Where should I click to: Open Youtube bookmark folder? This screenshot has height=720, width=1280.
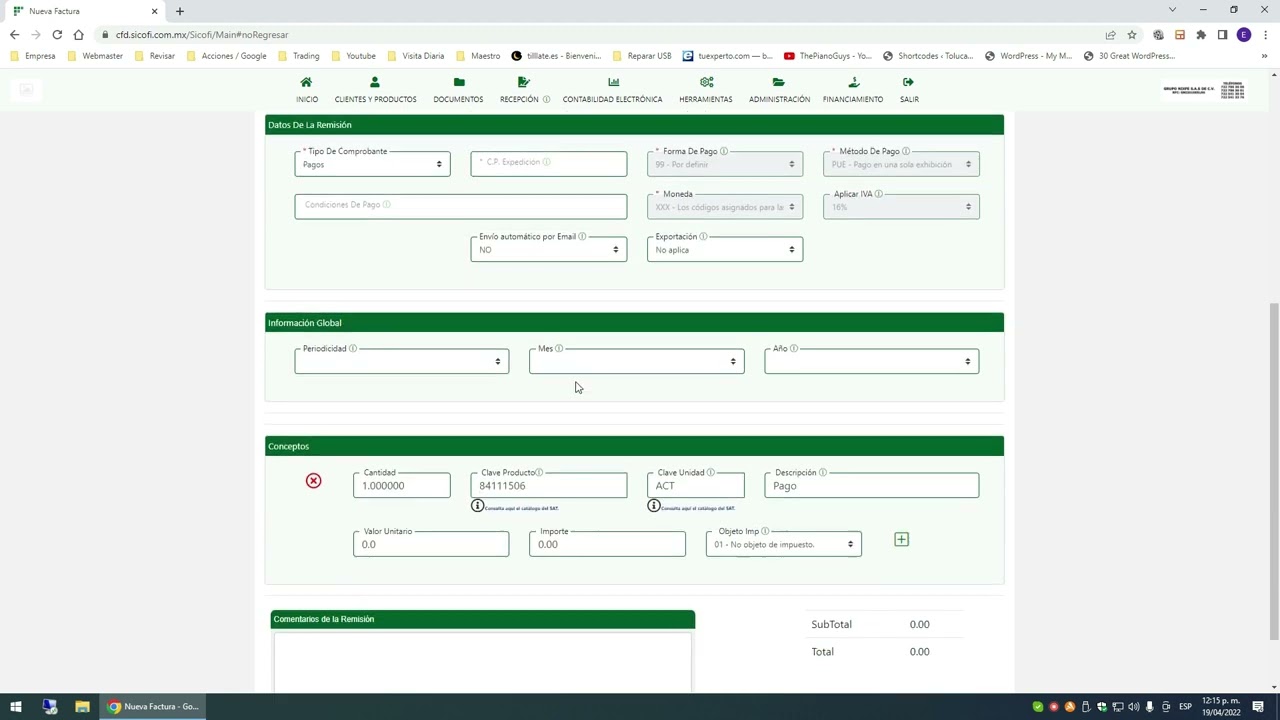point(353,56)
